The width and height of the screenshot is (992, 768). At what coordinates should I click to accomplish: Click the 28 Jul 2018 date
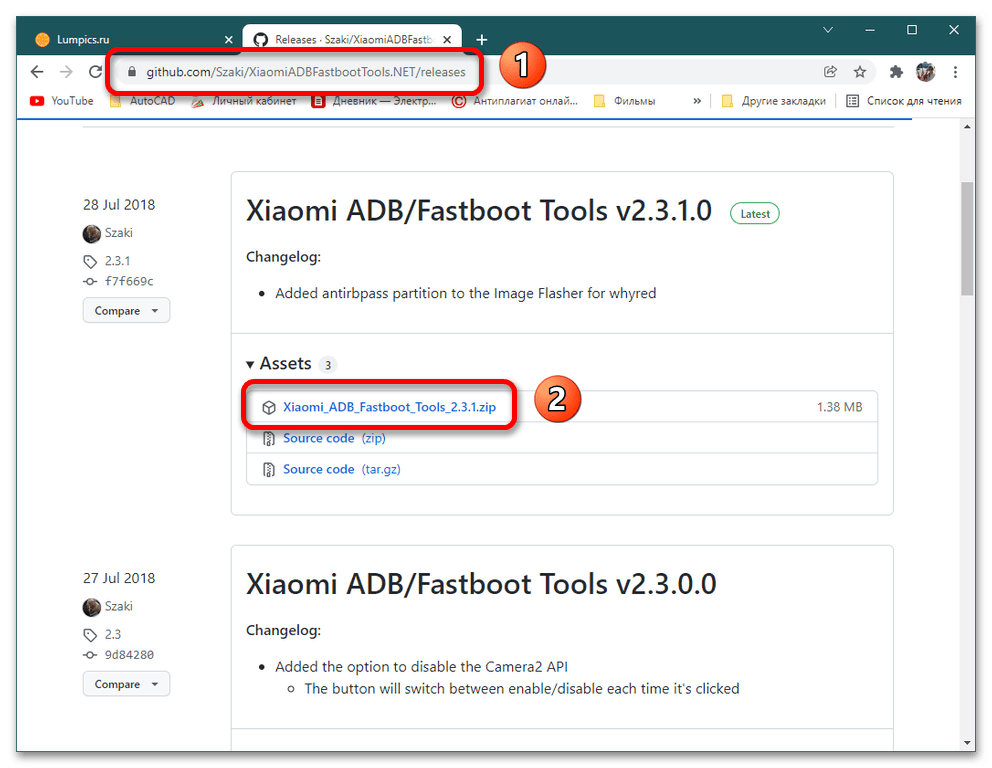click(x=119, y=205)
